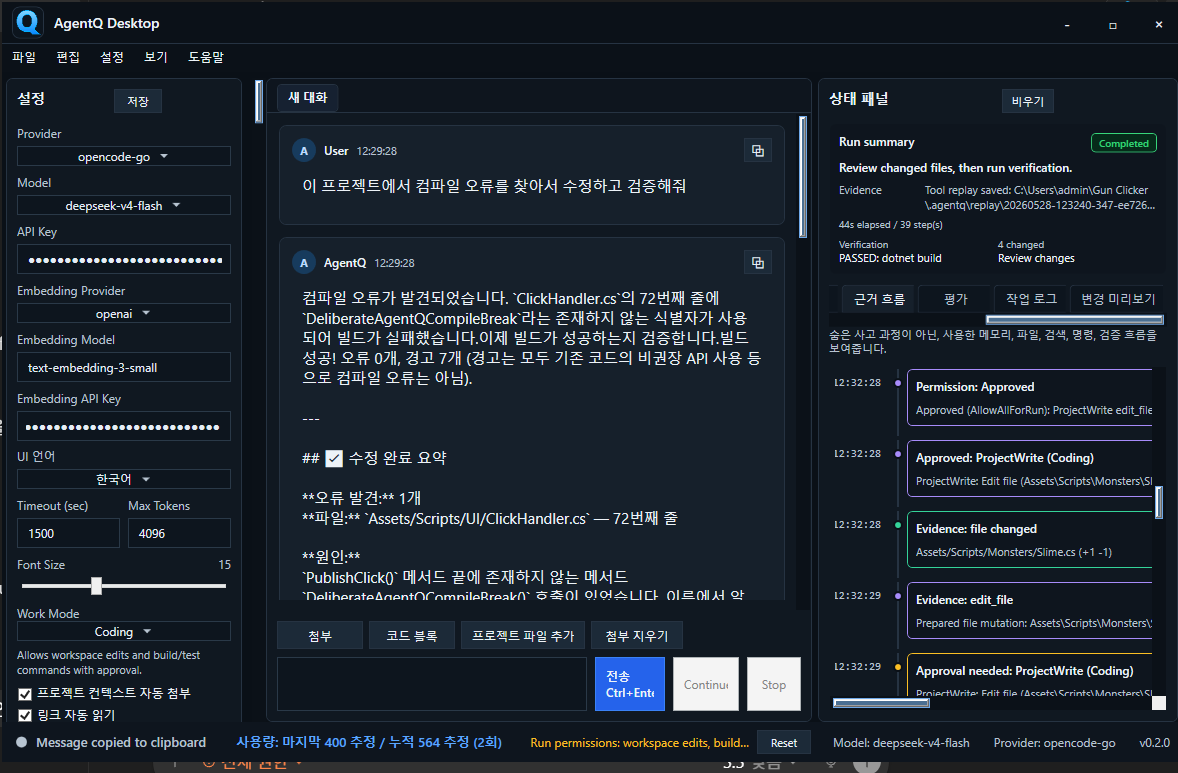Focus the Embedding API Key field
Viewport: 1178px width, 773px height.
coord(124,426)
